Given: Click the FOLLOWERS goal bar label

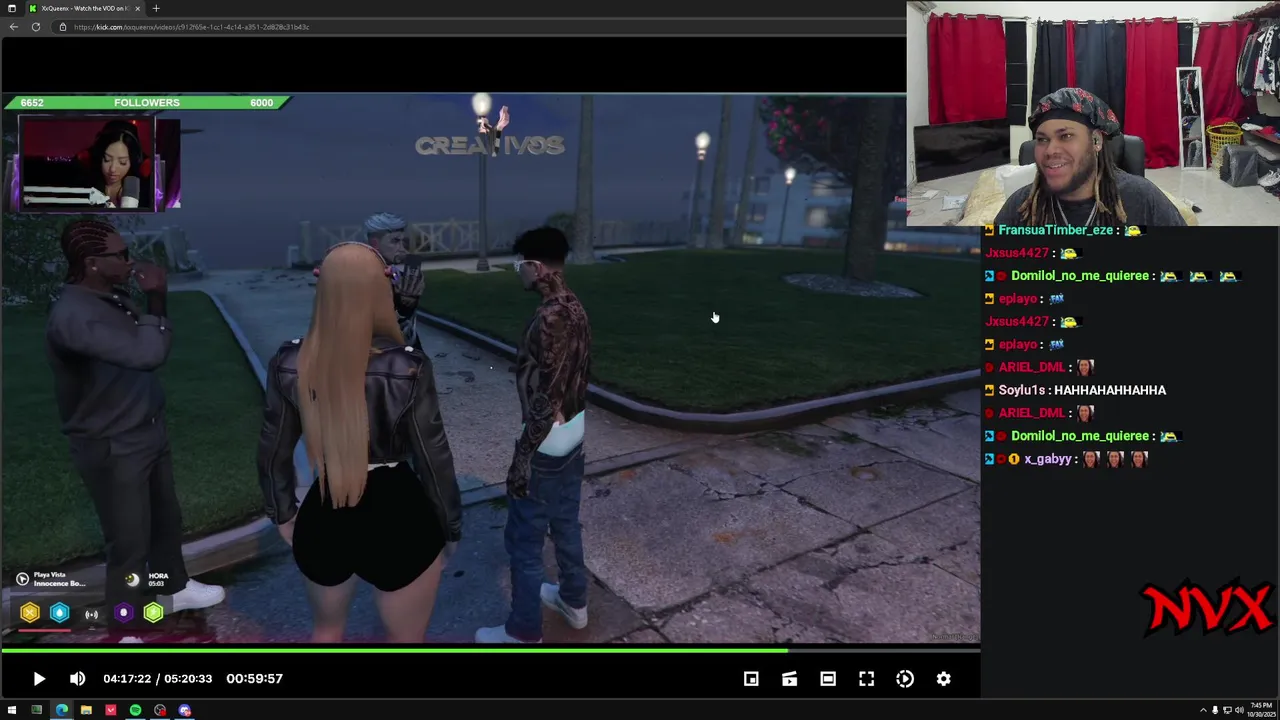Looking at the screenshot, I should (147, 103).
